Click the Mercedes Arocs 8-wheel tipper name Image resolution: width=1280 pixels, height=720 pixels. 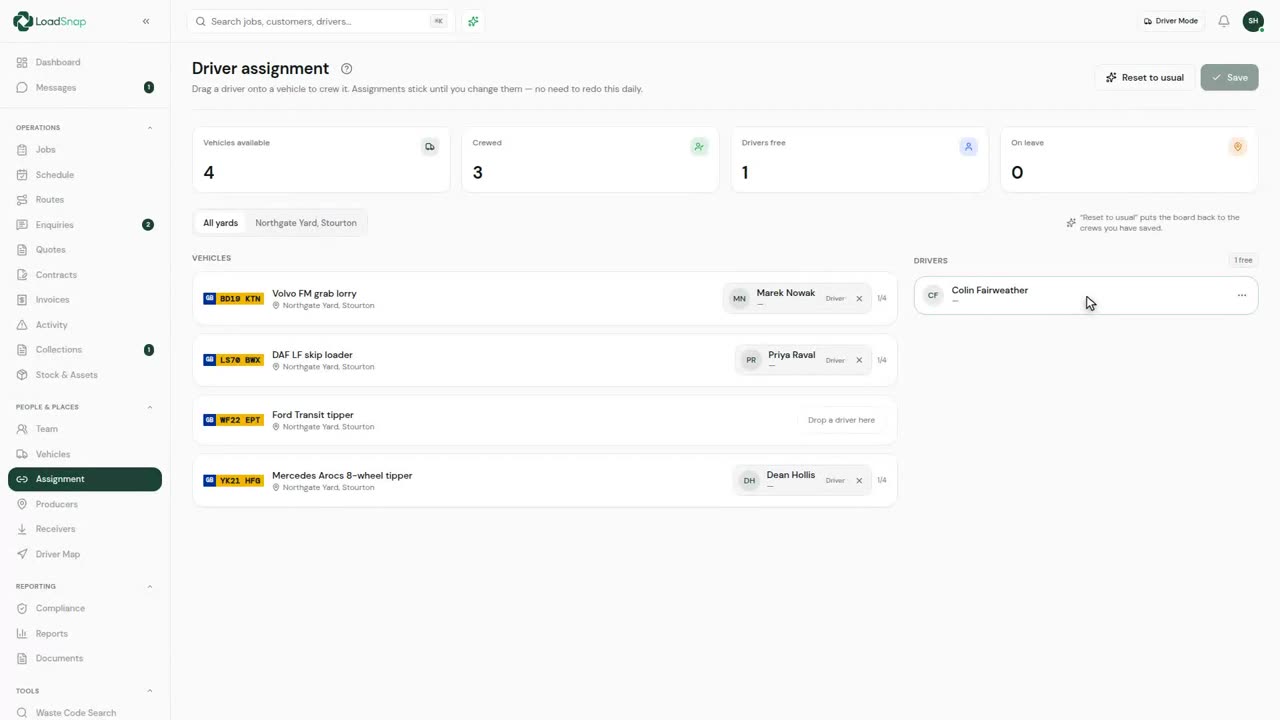(x=342, y=476)
